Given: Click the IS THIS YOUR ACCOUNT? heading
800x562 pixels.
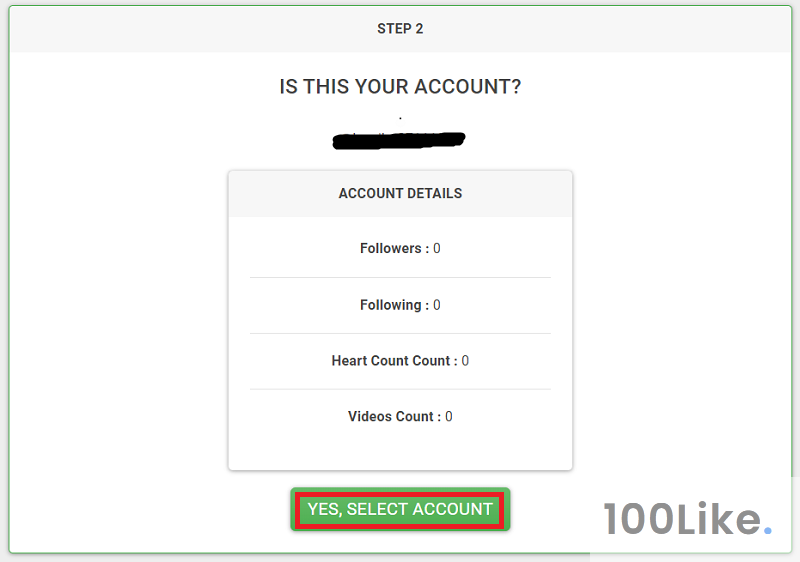Looking at the screenshot, I should coord(400,87).
